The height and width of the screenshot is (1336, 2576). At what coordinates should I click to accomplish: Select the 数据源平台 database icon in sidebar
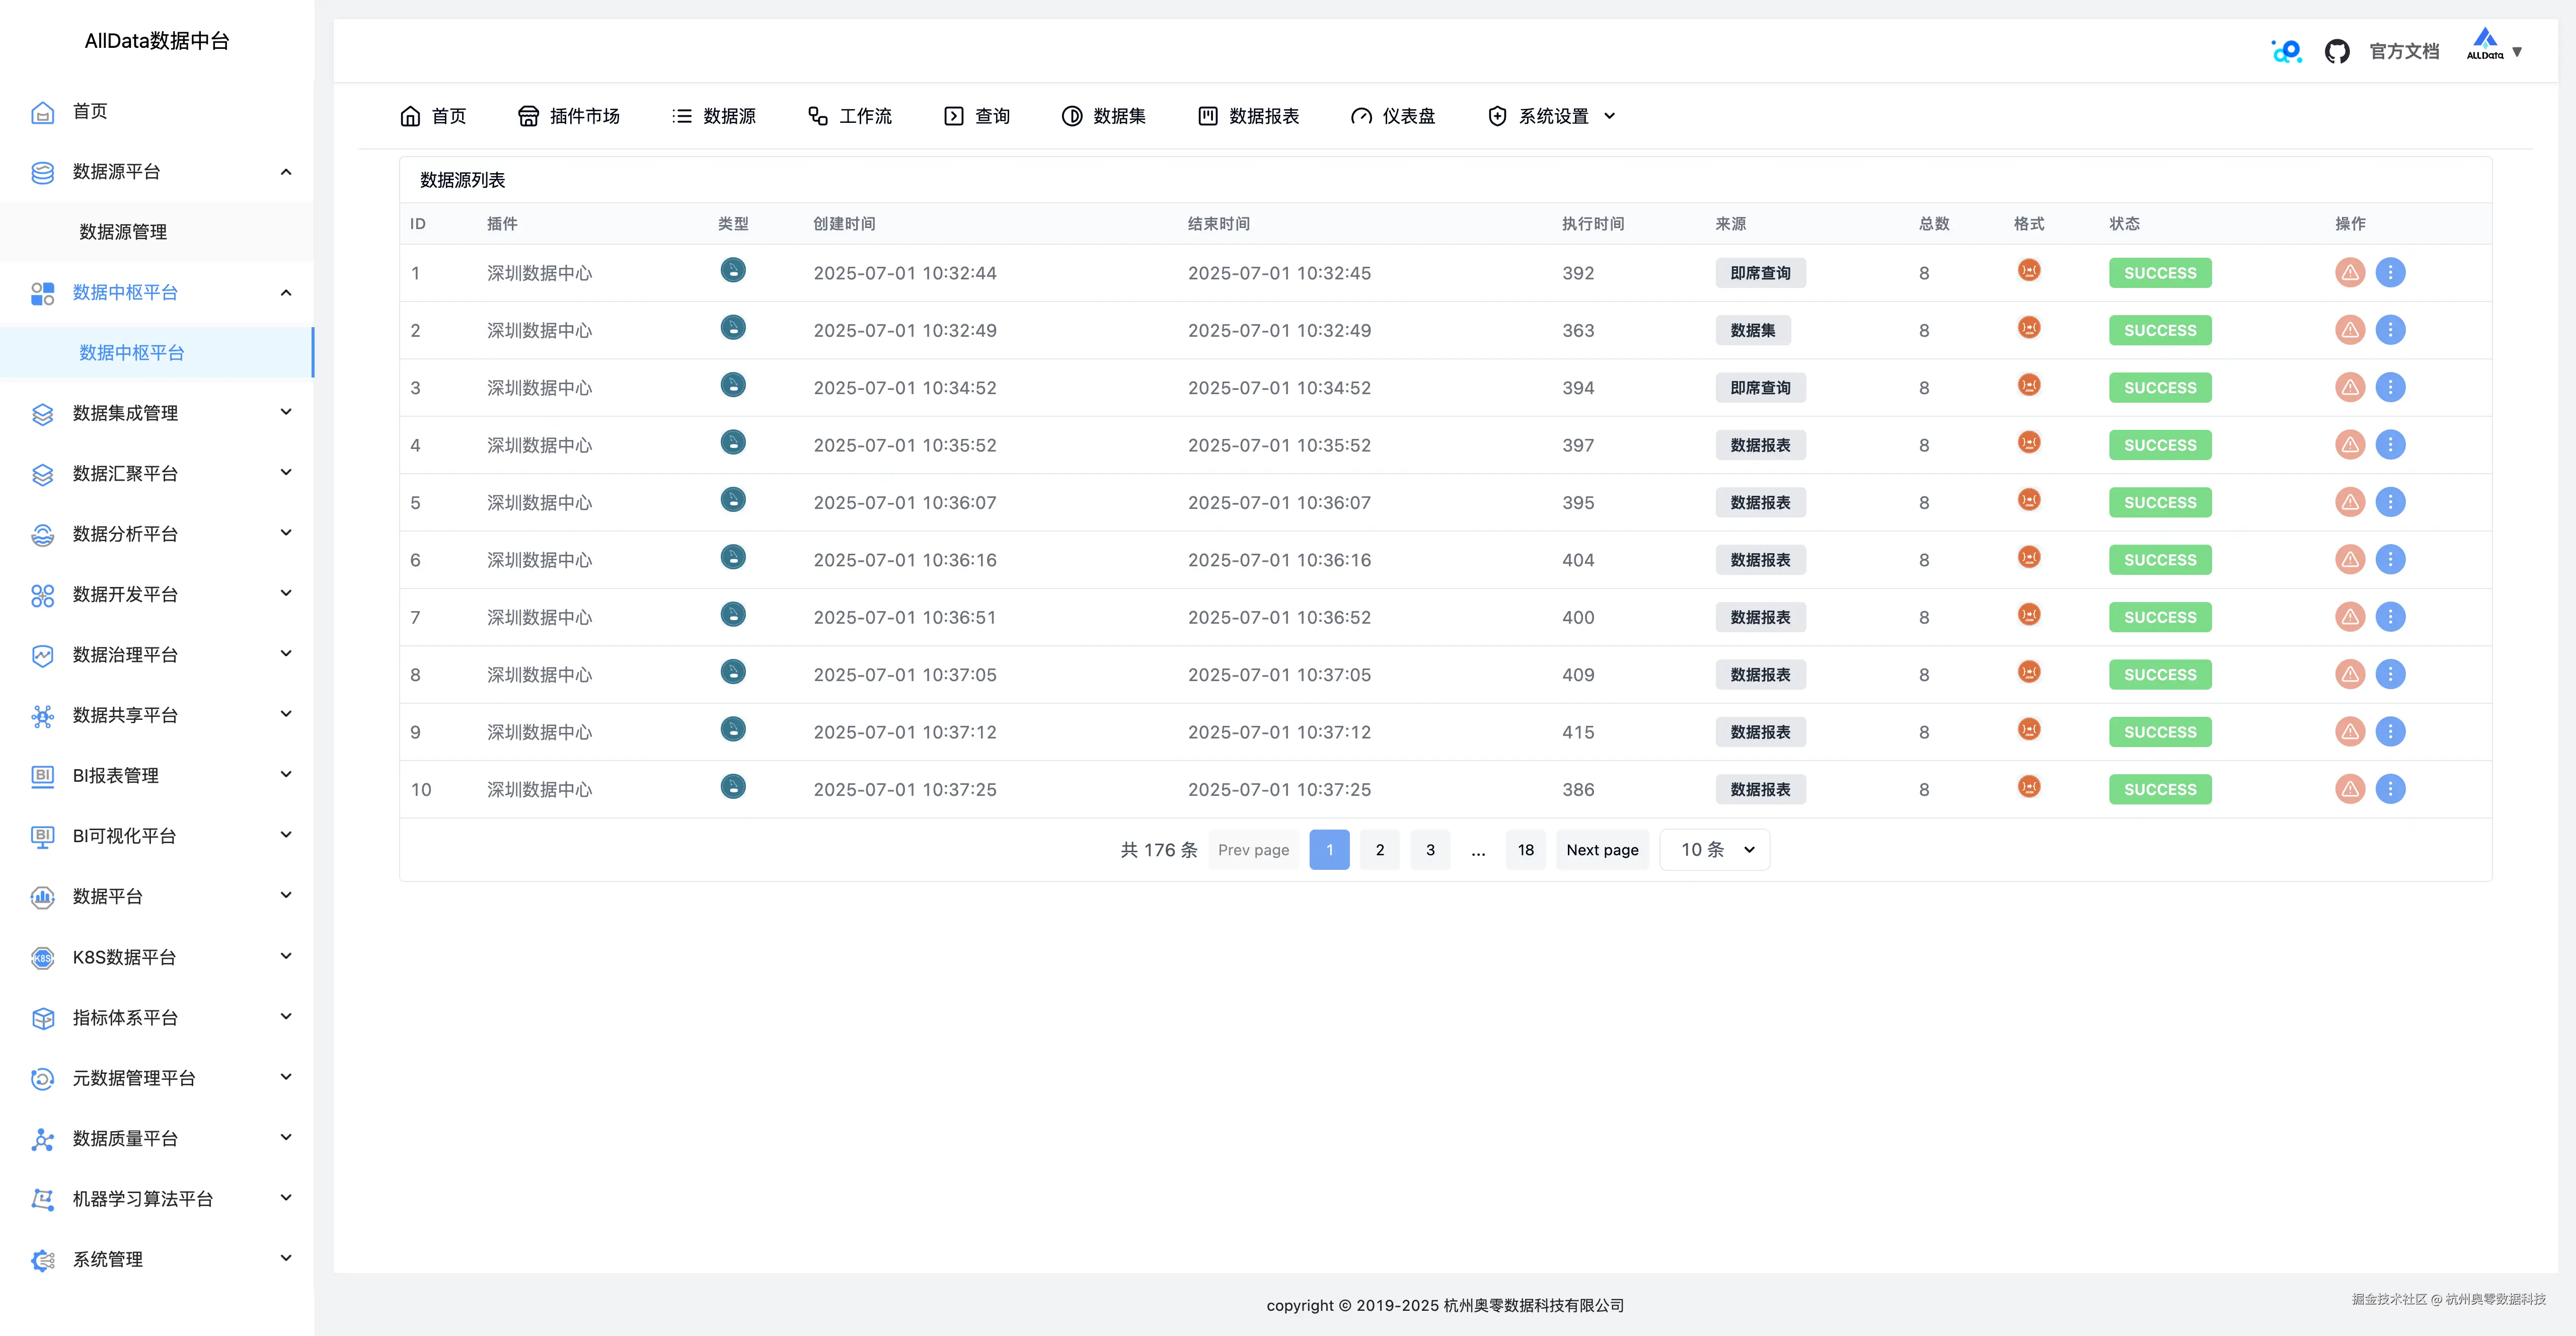pyautogui.click(x=42, y=172)
